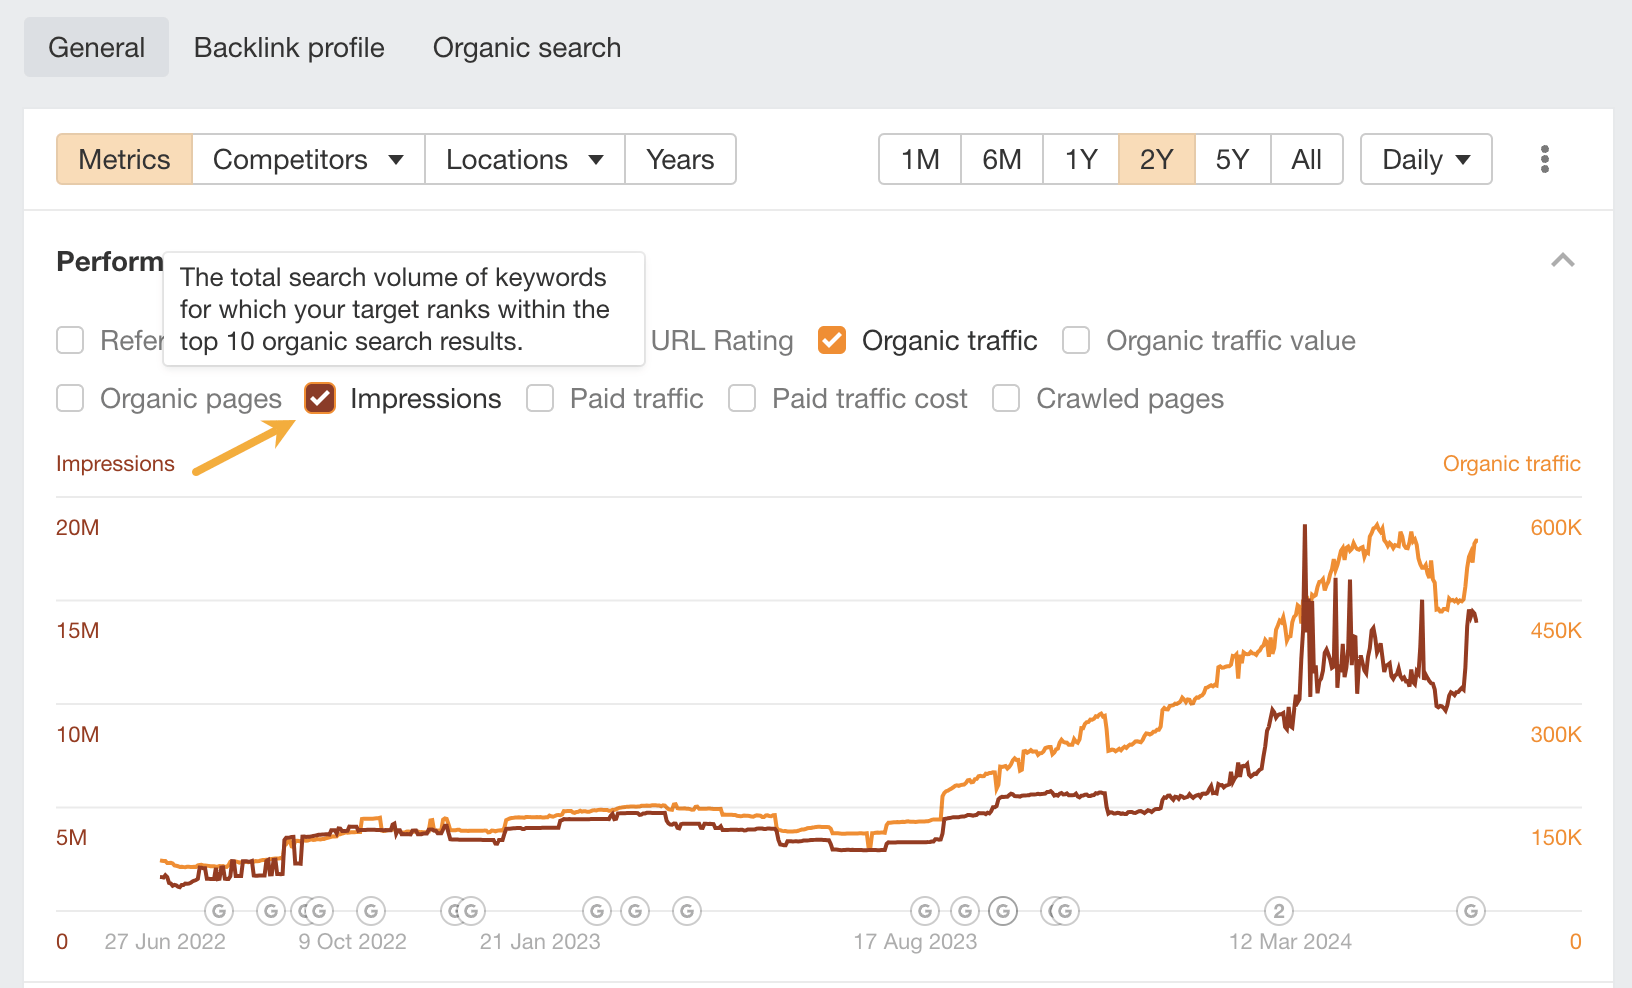Viewport: 1632px width, 988px height.
Task: Collapse the Performance section chevron
Action: (x=1563, y=261)
